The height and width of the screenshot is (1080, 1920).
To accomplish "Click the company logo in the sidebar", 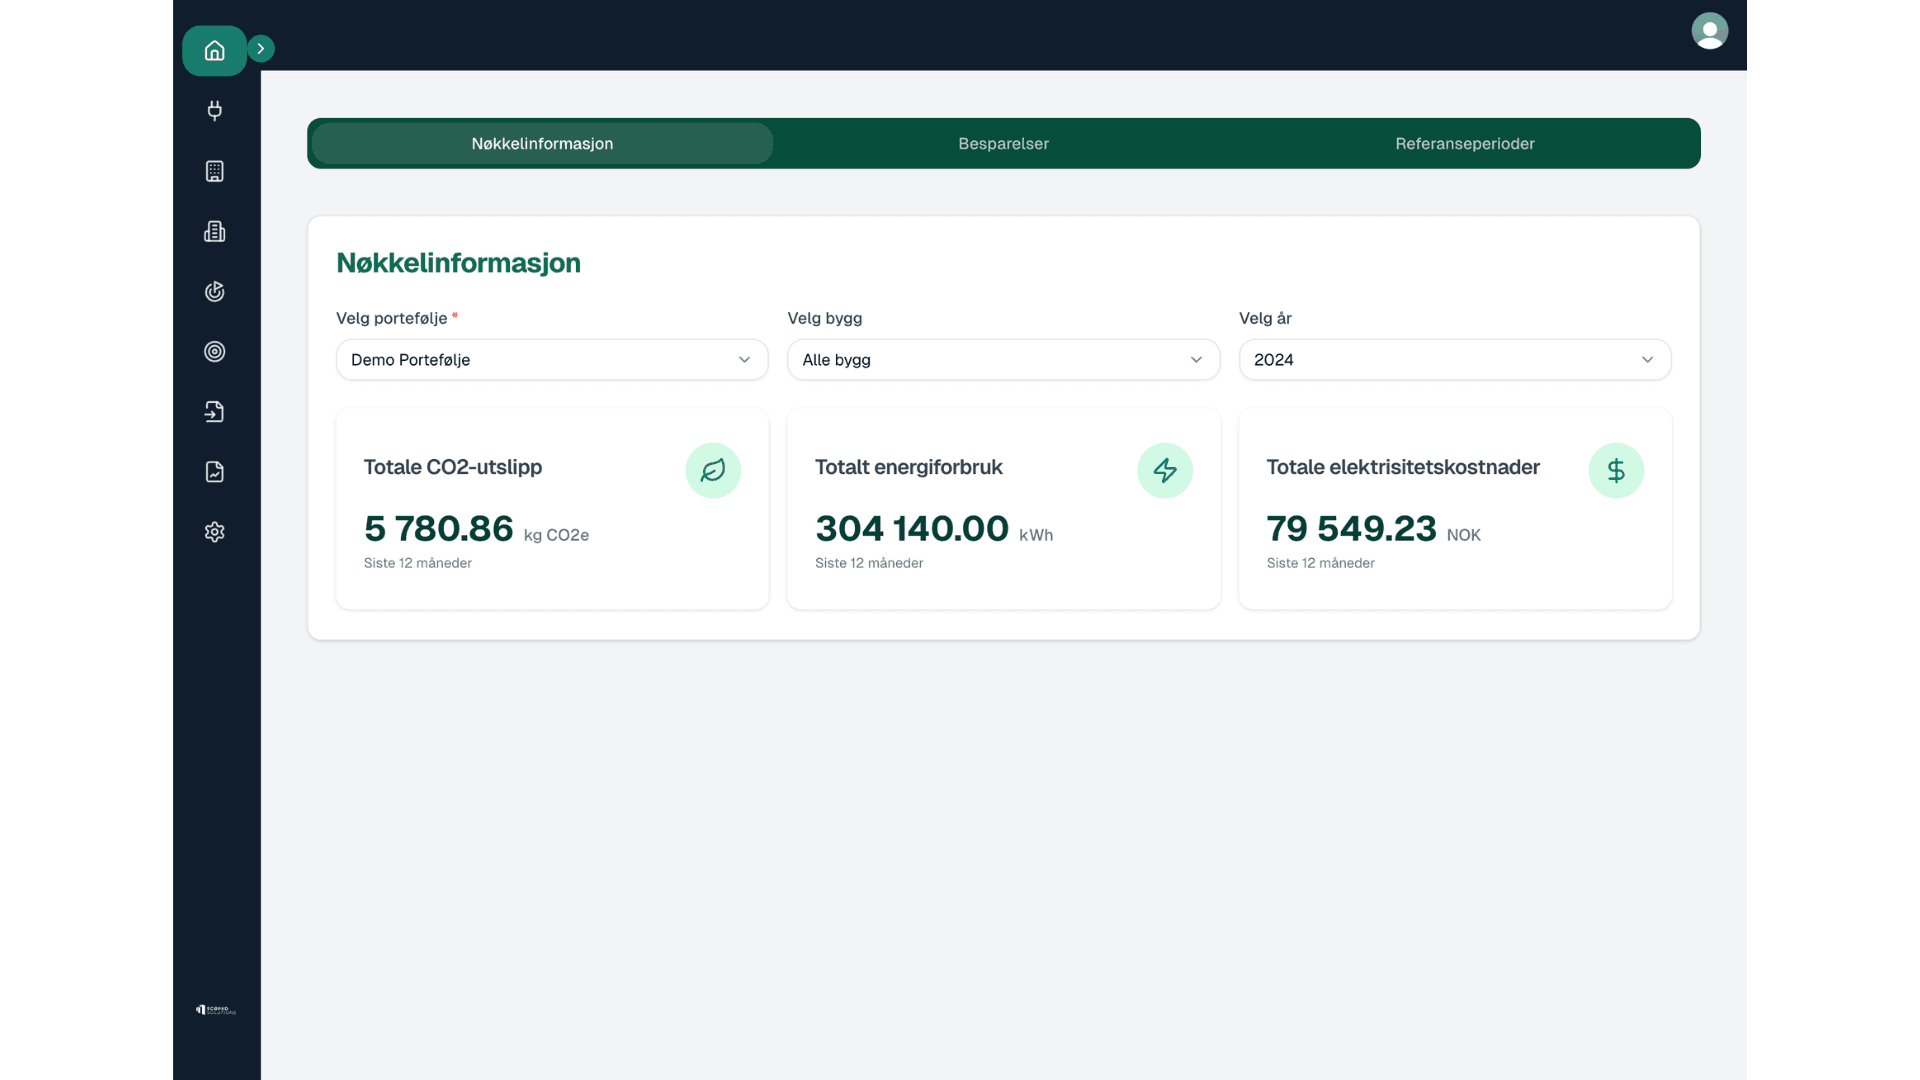I will click(x=216, y=1010).
